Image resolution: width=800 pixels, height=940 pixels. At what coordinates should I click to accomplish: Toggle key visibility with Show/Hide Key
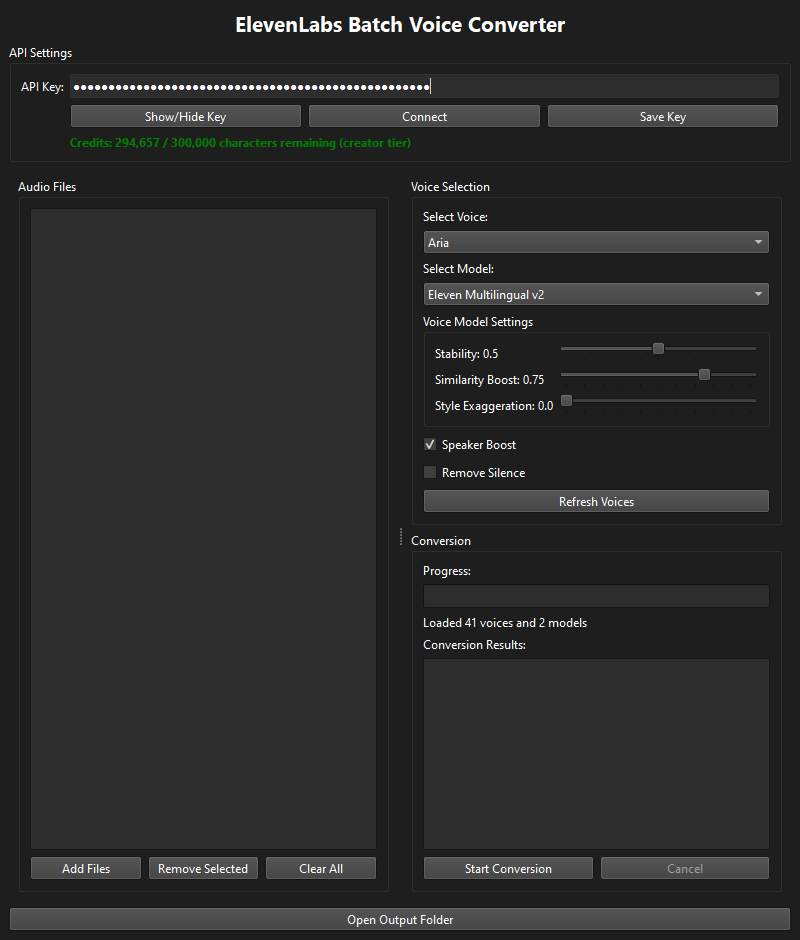click(x=185, y=116)
